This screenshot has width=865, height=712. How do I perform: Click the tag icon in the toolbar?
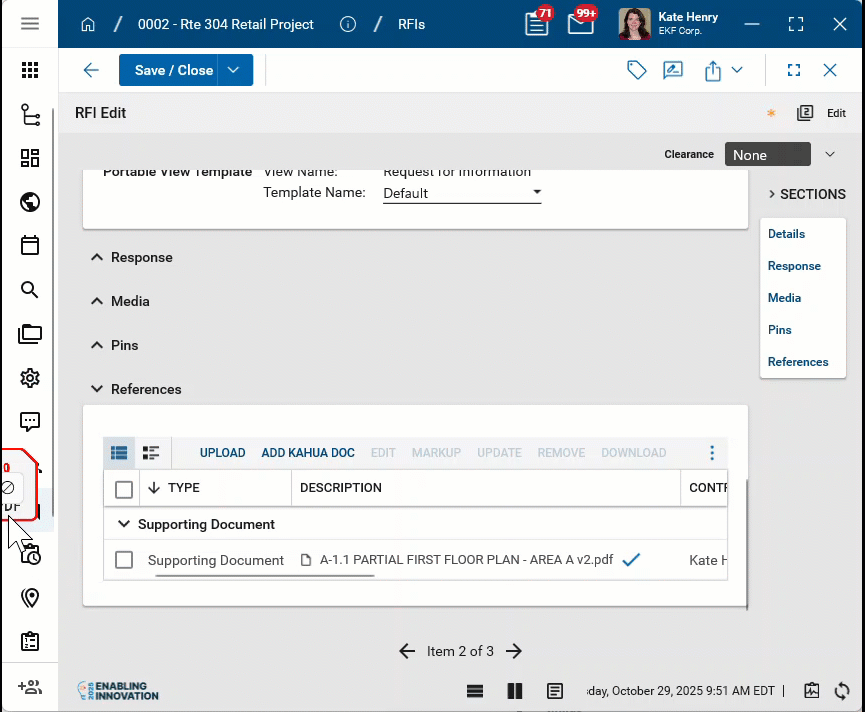[636, 70]
